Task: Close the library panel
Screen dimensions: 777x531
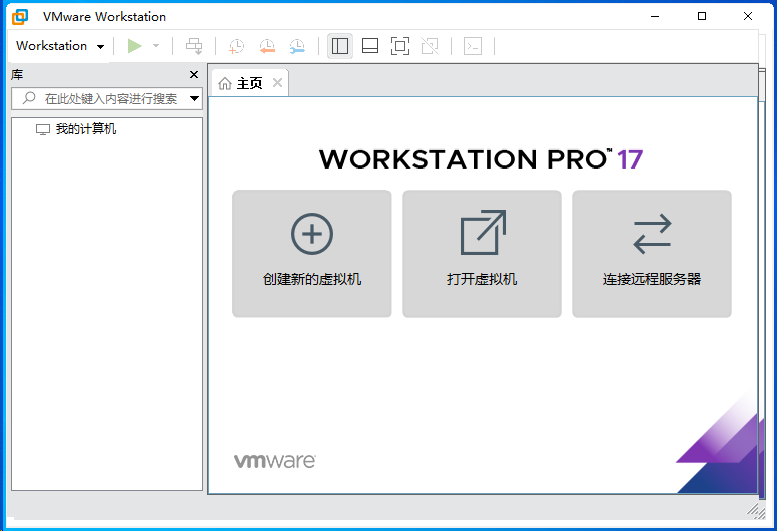Action: [x=194, y=74]
